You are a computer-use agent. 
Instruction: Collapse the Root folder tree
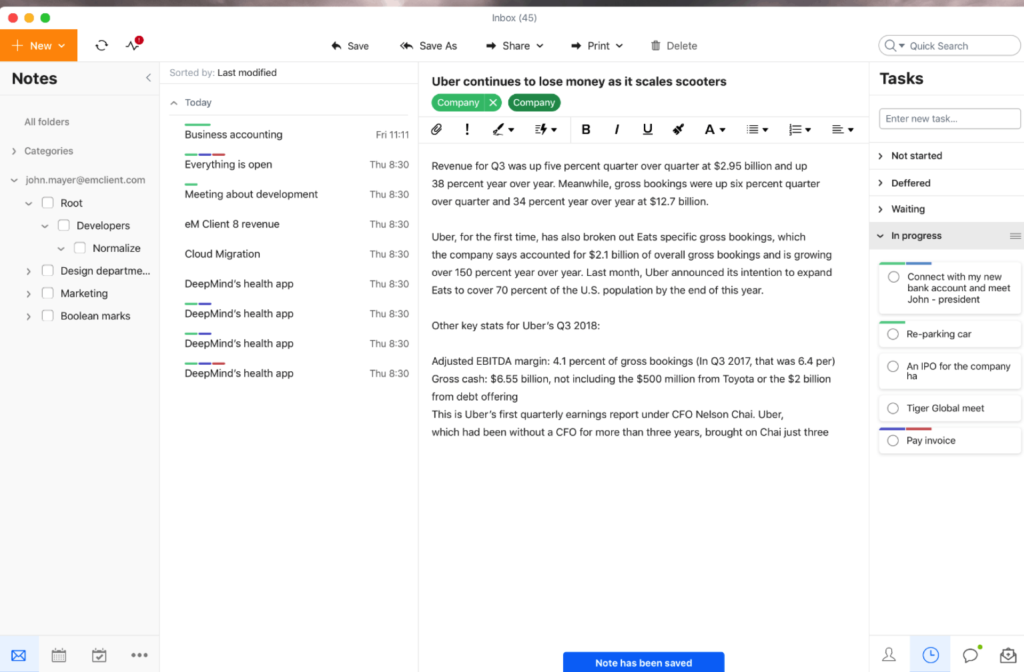[x=29, y=203]
